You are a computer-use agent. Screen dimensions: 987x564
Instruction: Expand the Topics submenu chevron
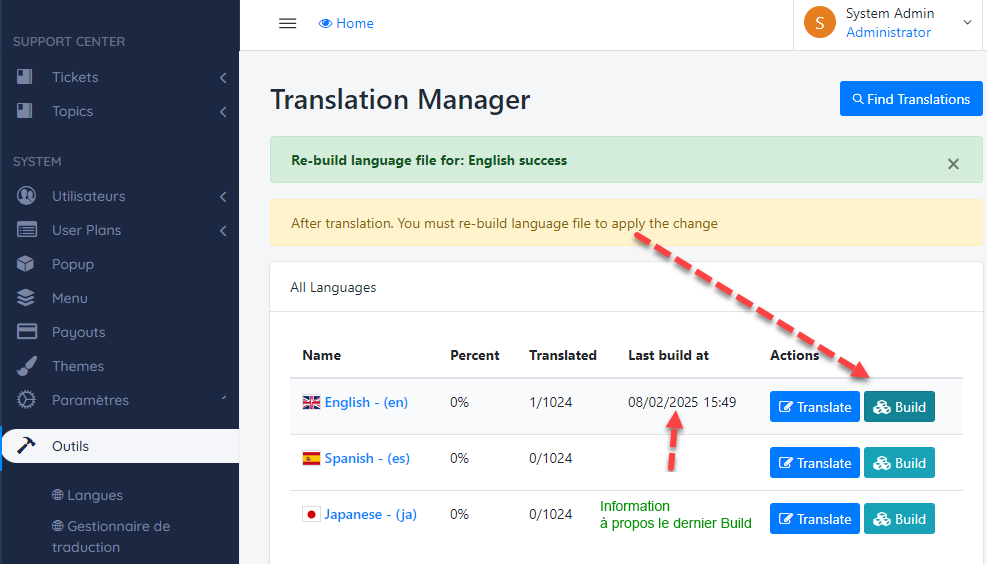pyautogui.click(x=222, y=112)
